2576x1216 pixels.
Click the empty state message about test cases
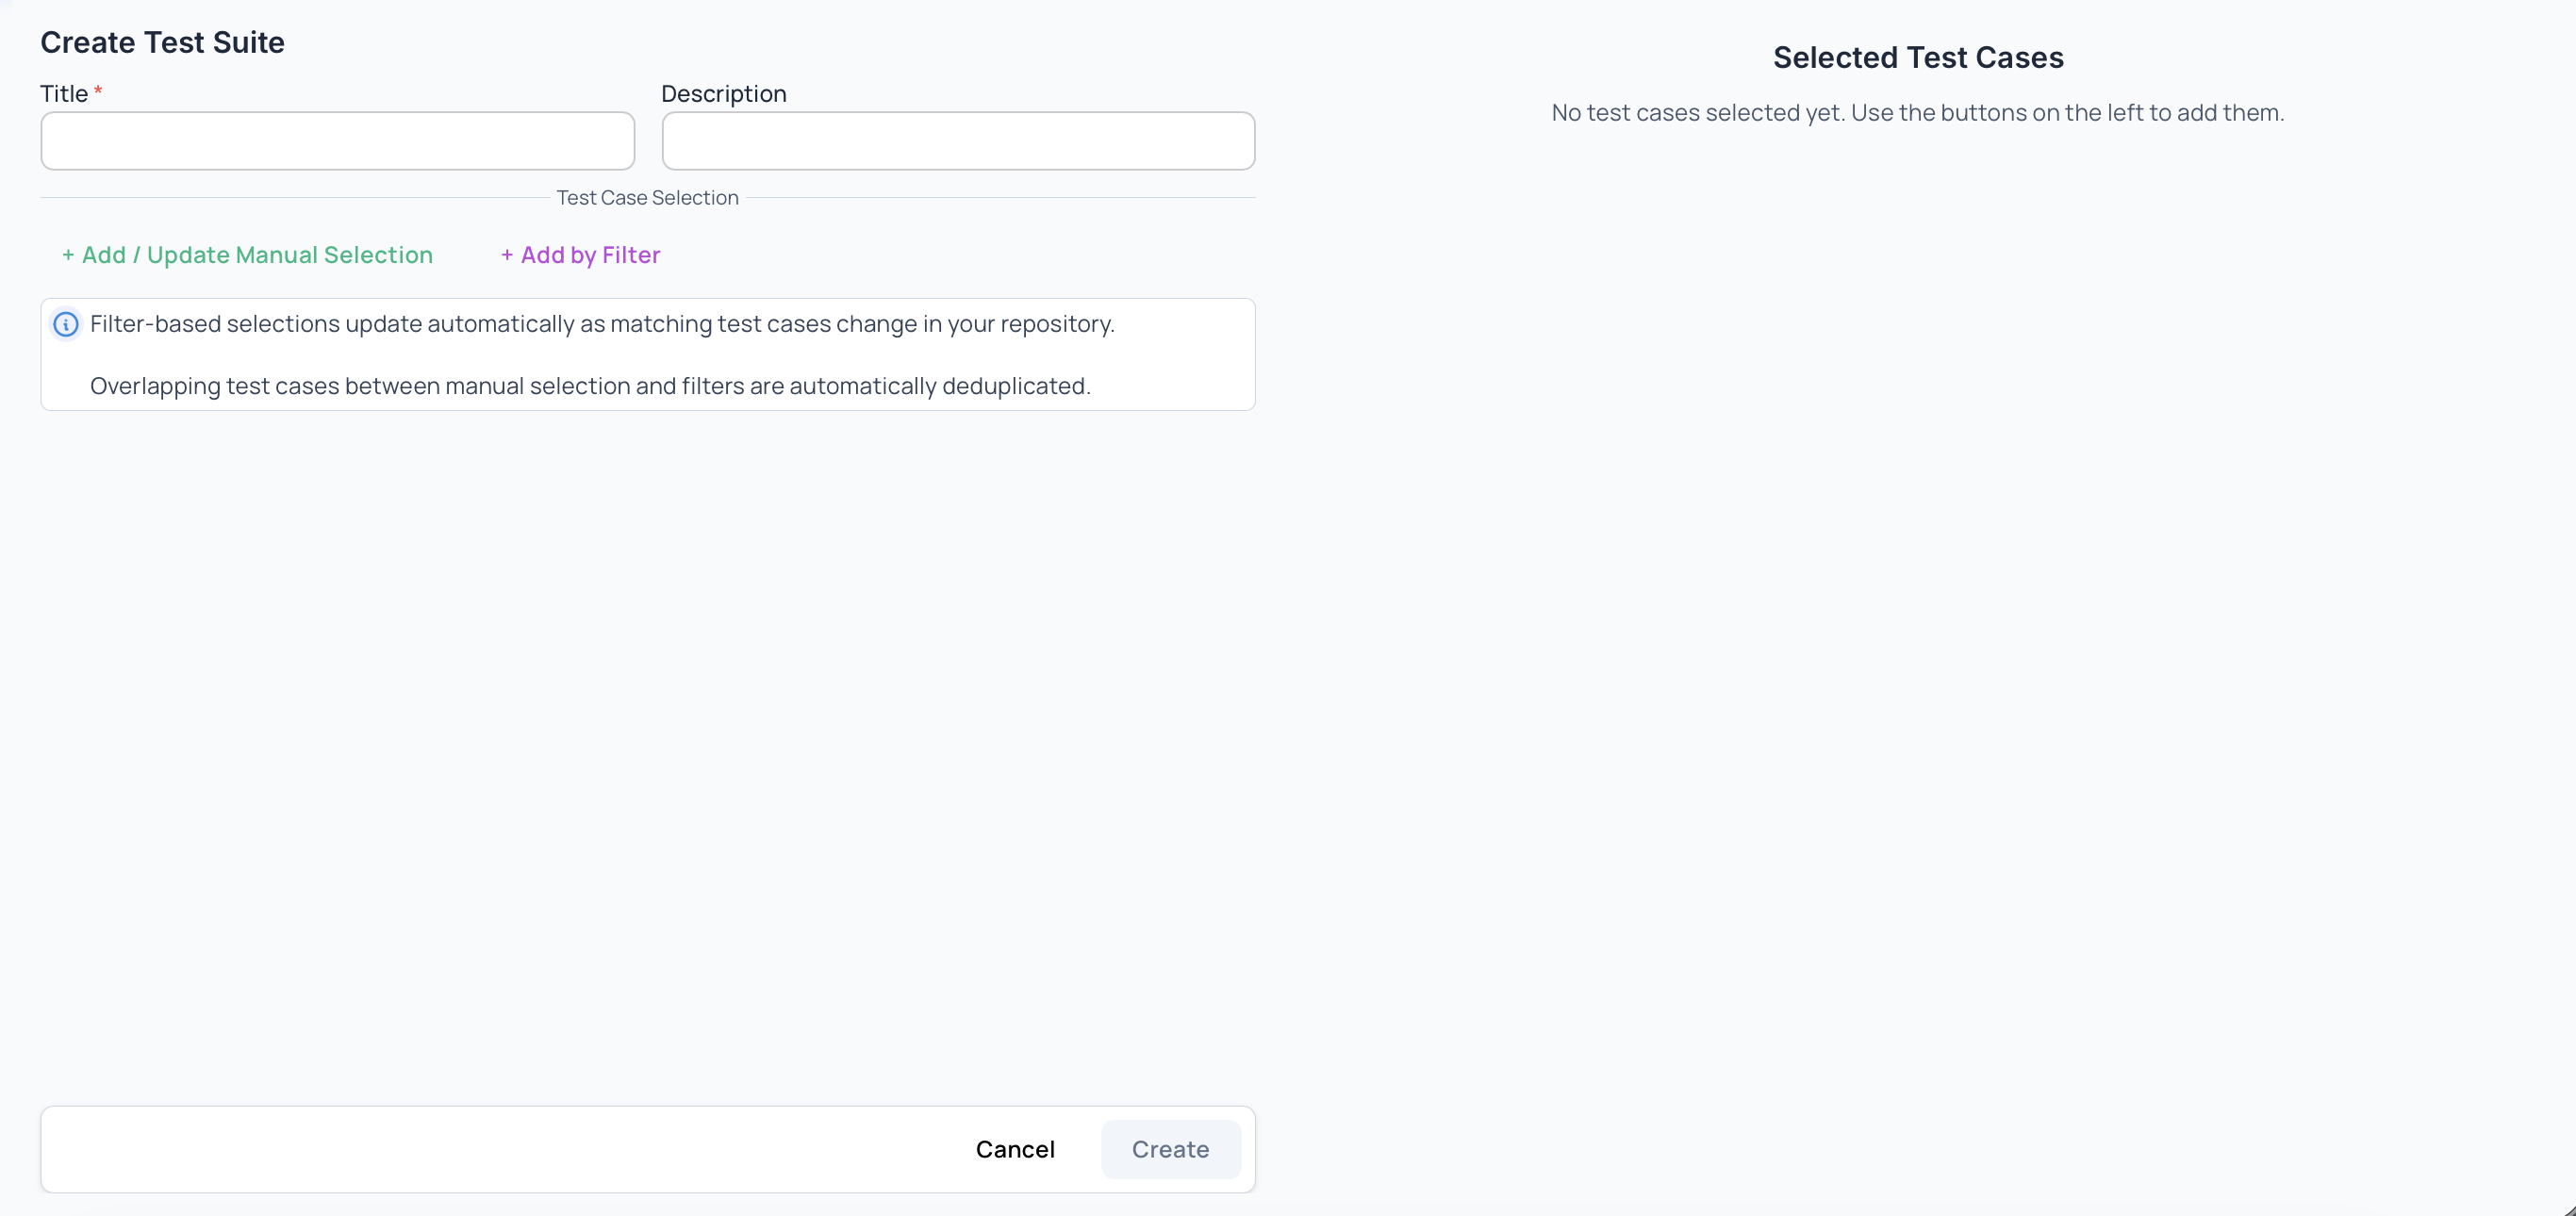[x=1917, y=113]
